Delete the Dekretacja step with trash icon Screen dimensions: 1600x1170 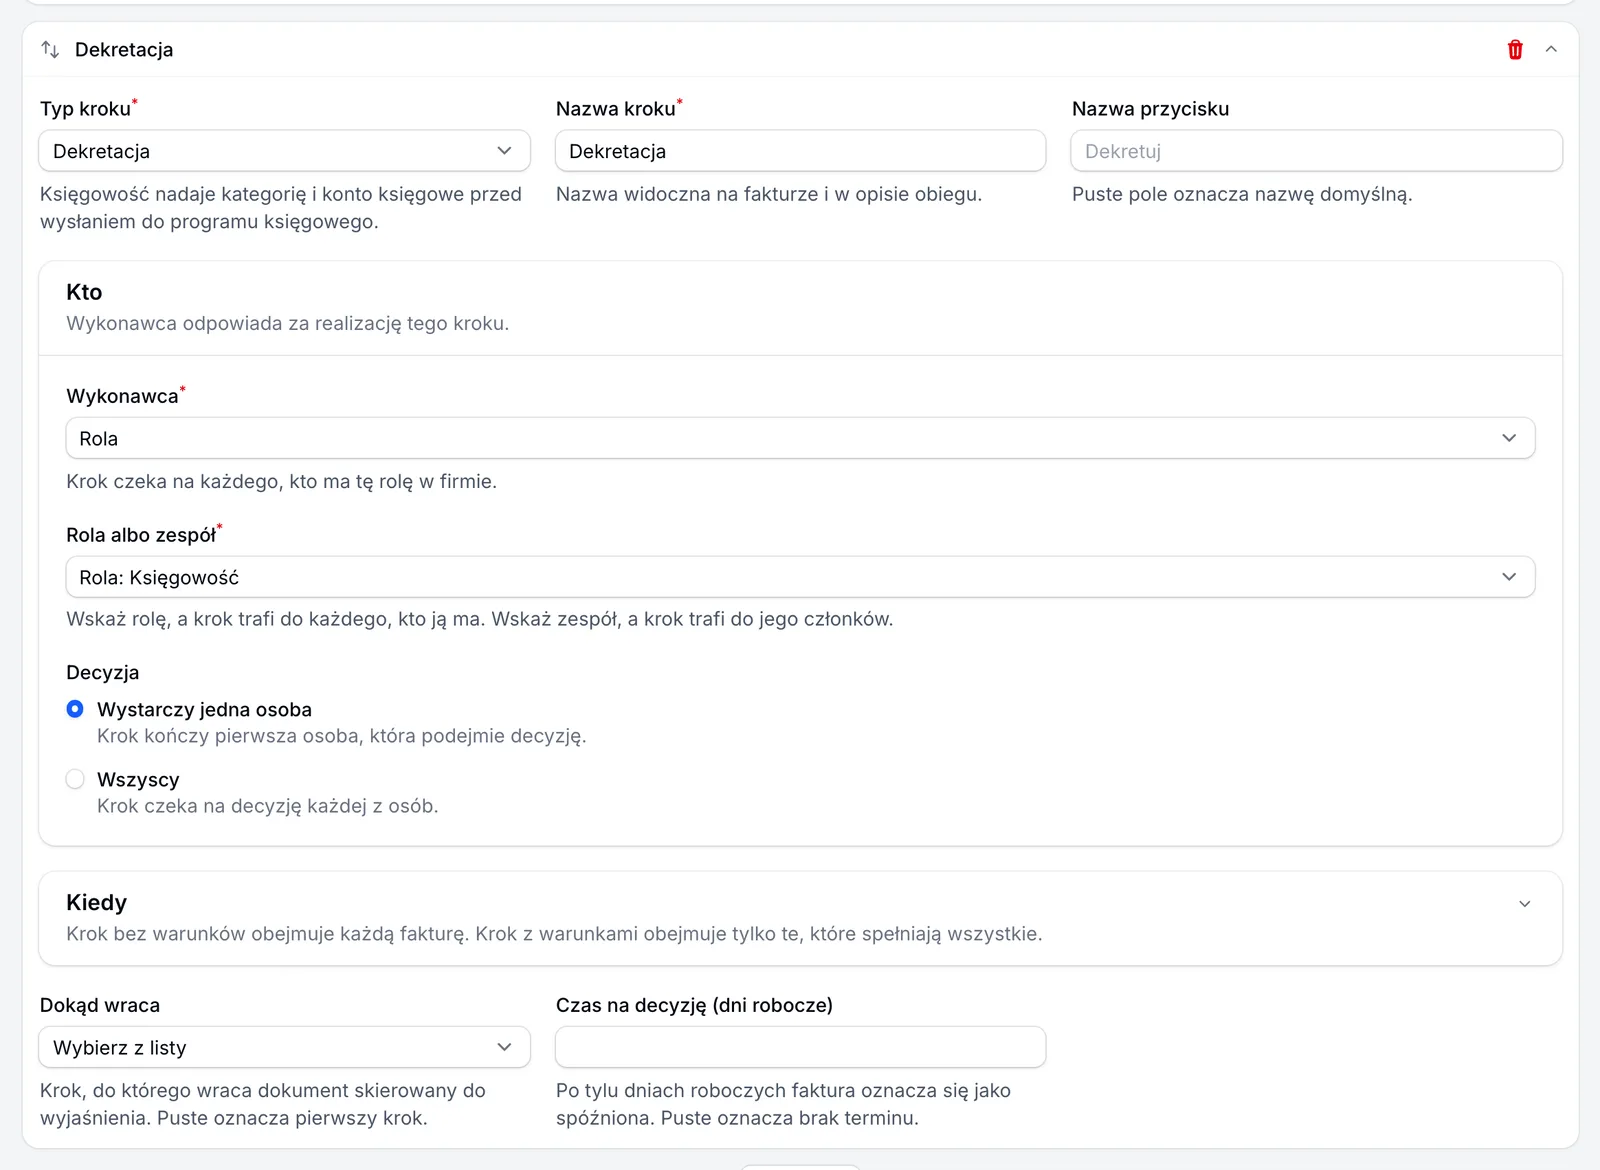(1515, 50)
